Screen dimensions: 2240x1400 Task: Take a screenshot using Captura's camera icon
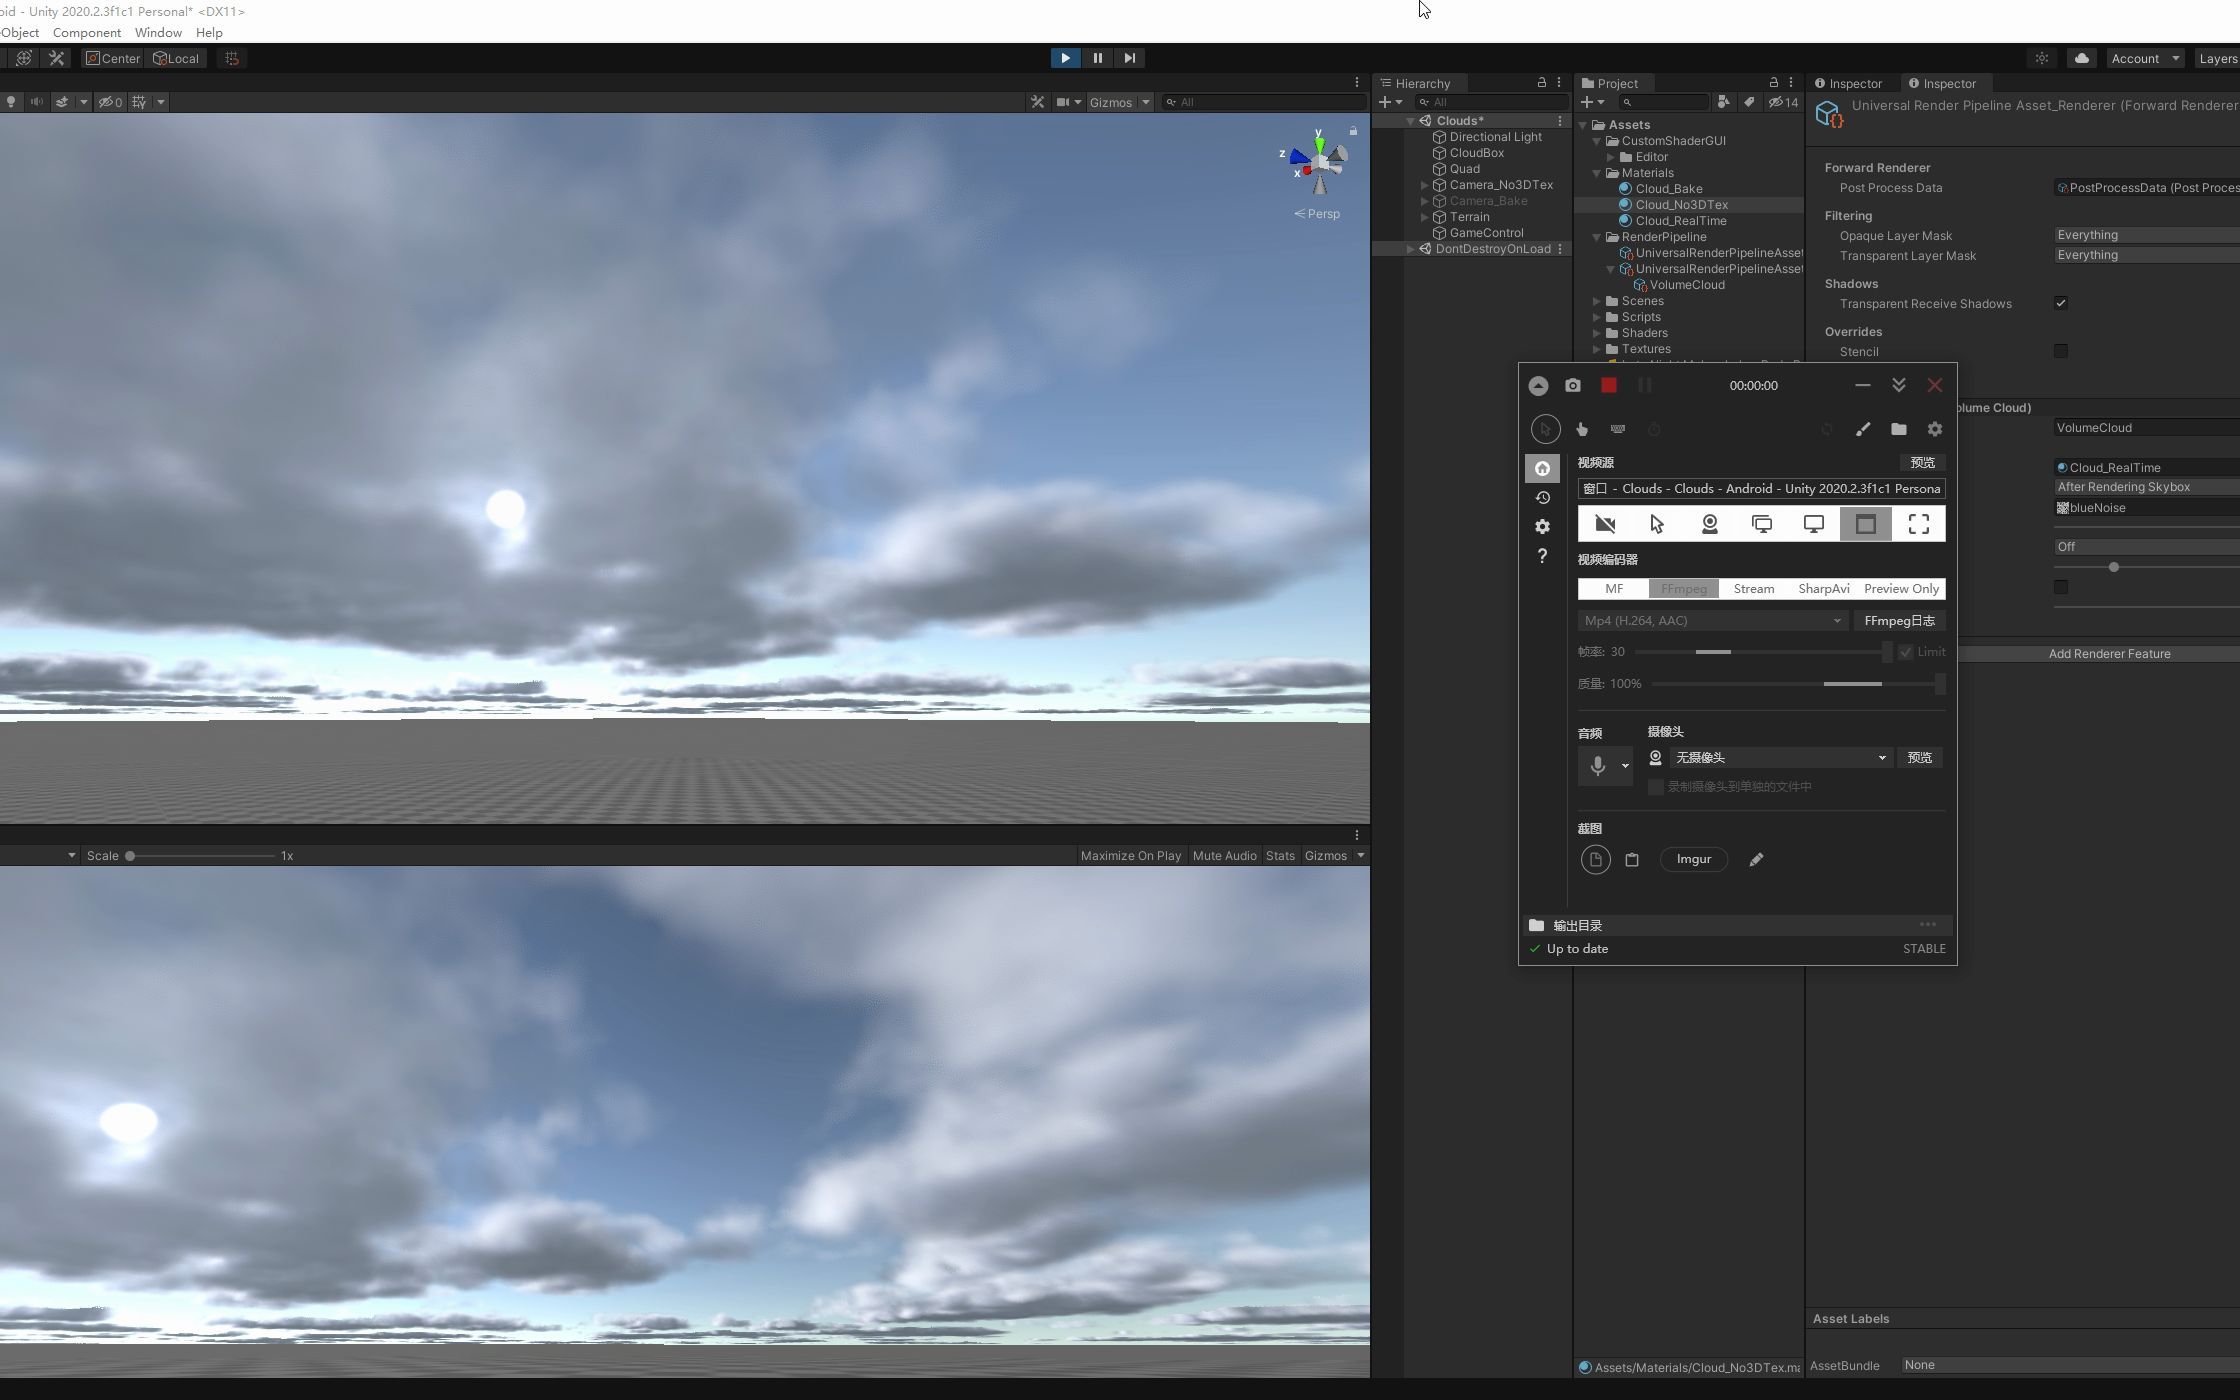(x=1573, y=385)
